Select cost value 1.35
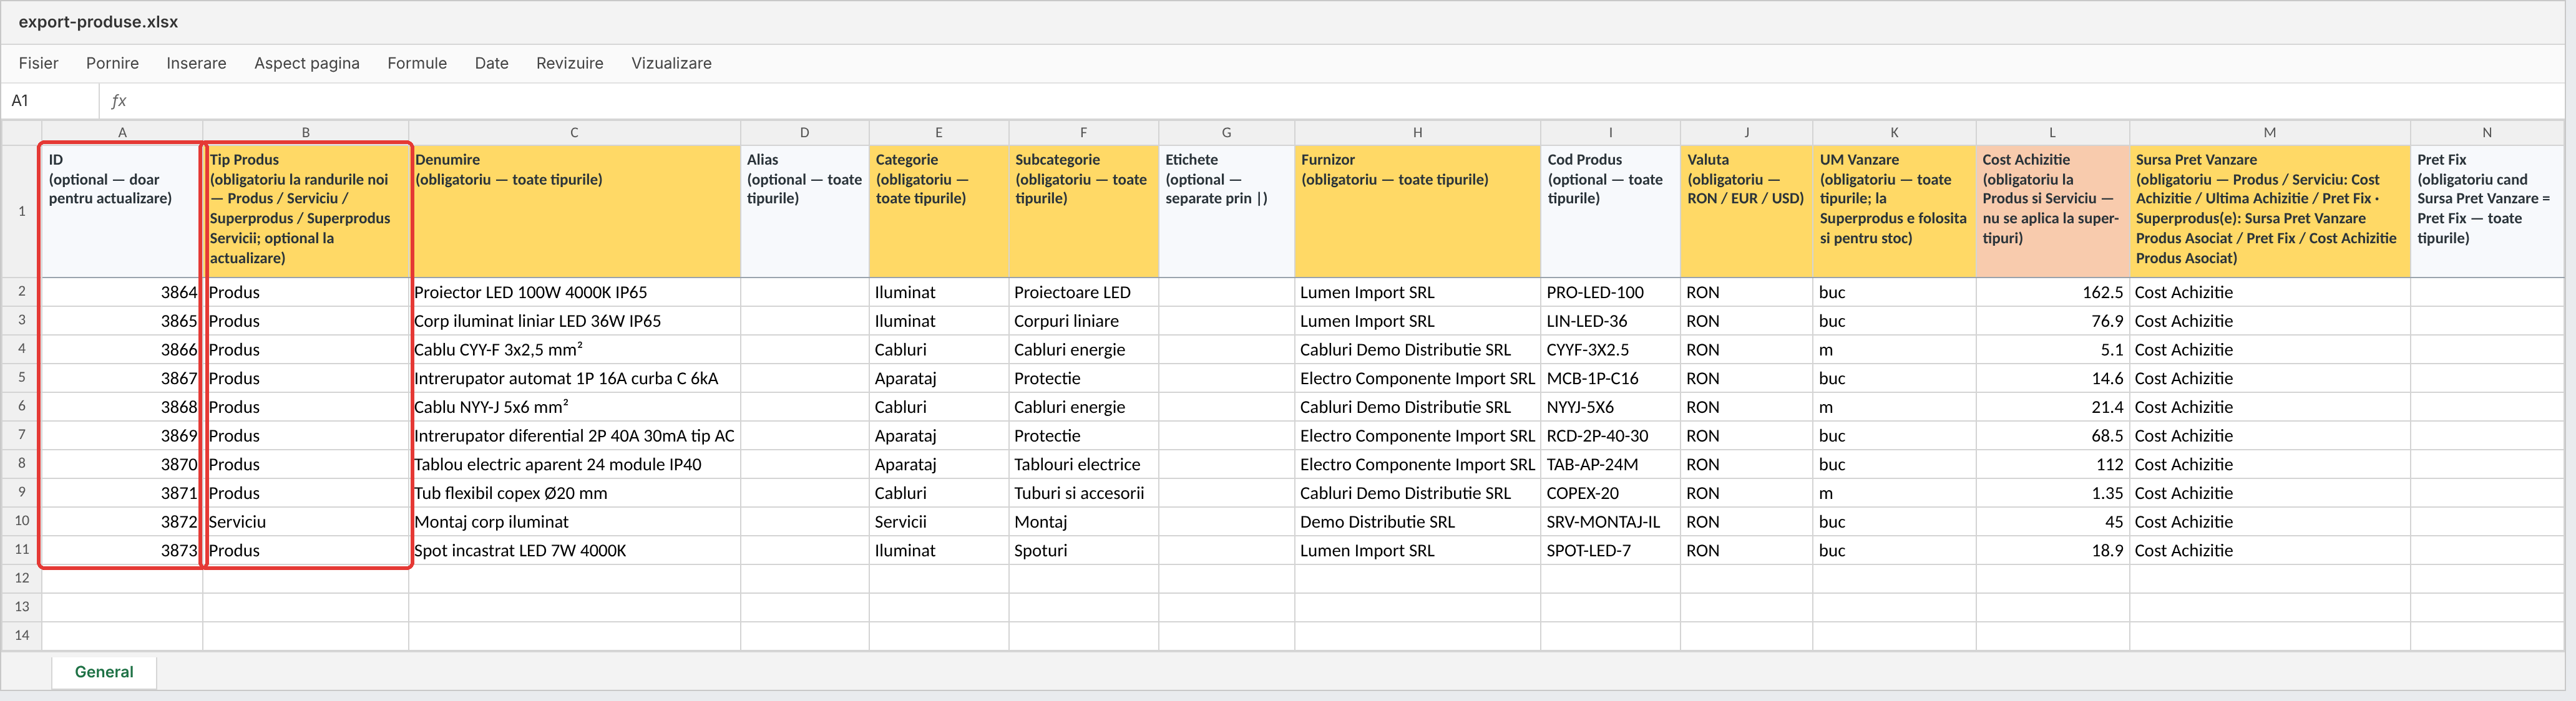This screenshot has height=701, width=2576. [2052, 493]
